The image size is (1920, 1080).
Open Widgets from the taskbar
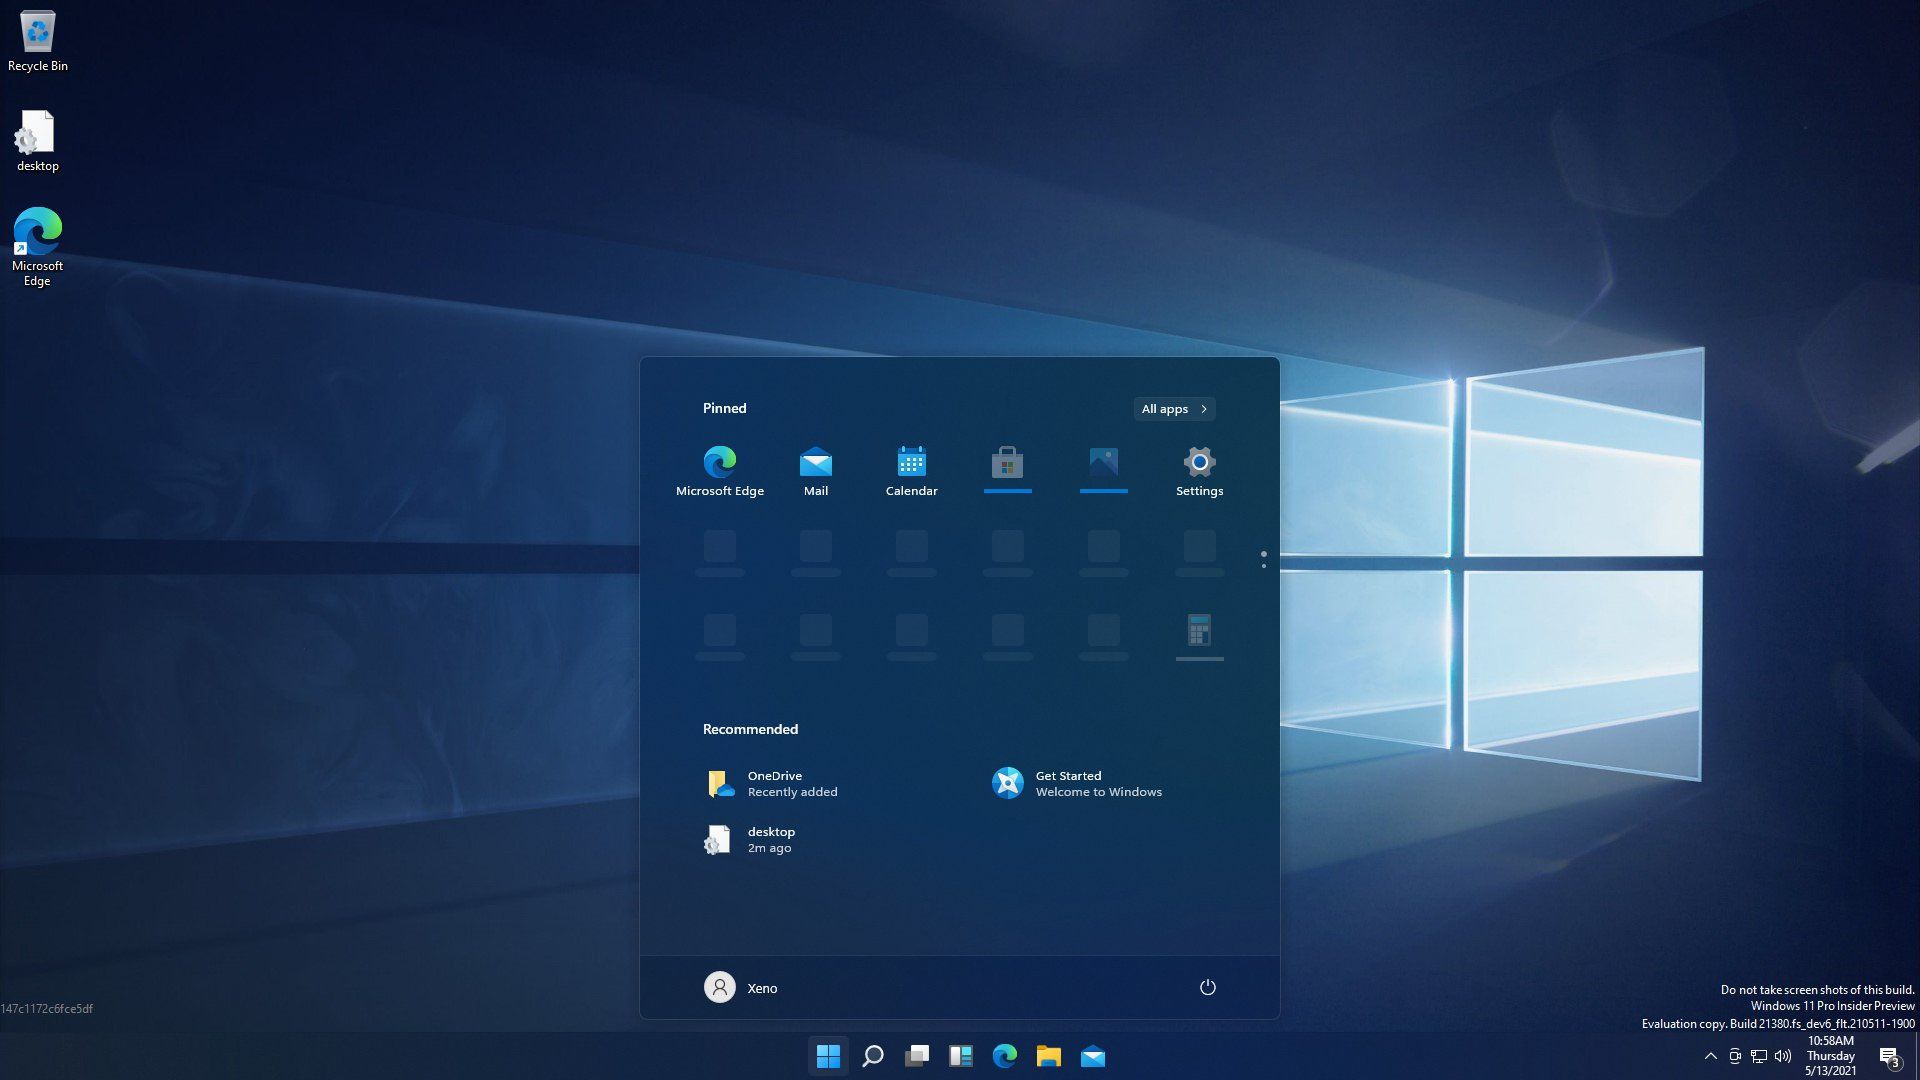(960, 1056)
